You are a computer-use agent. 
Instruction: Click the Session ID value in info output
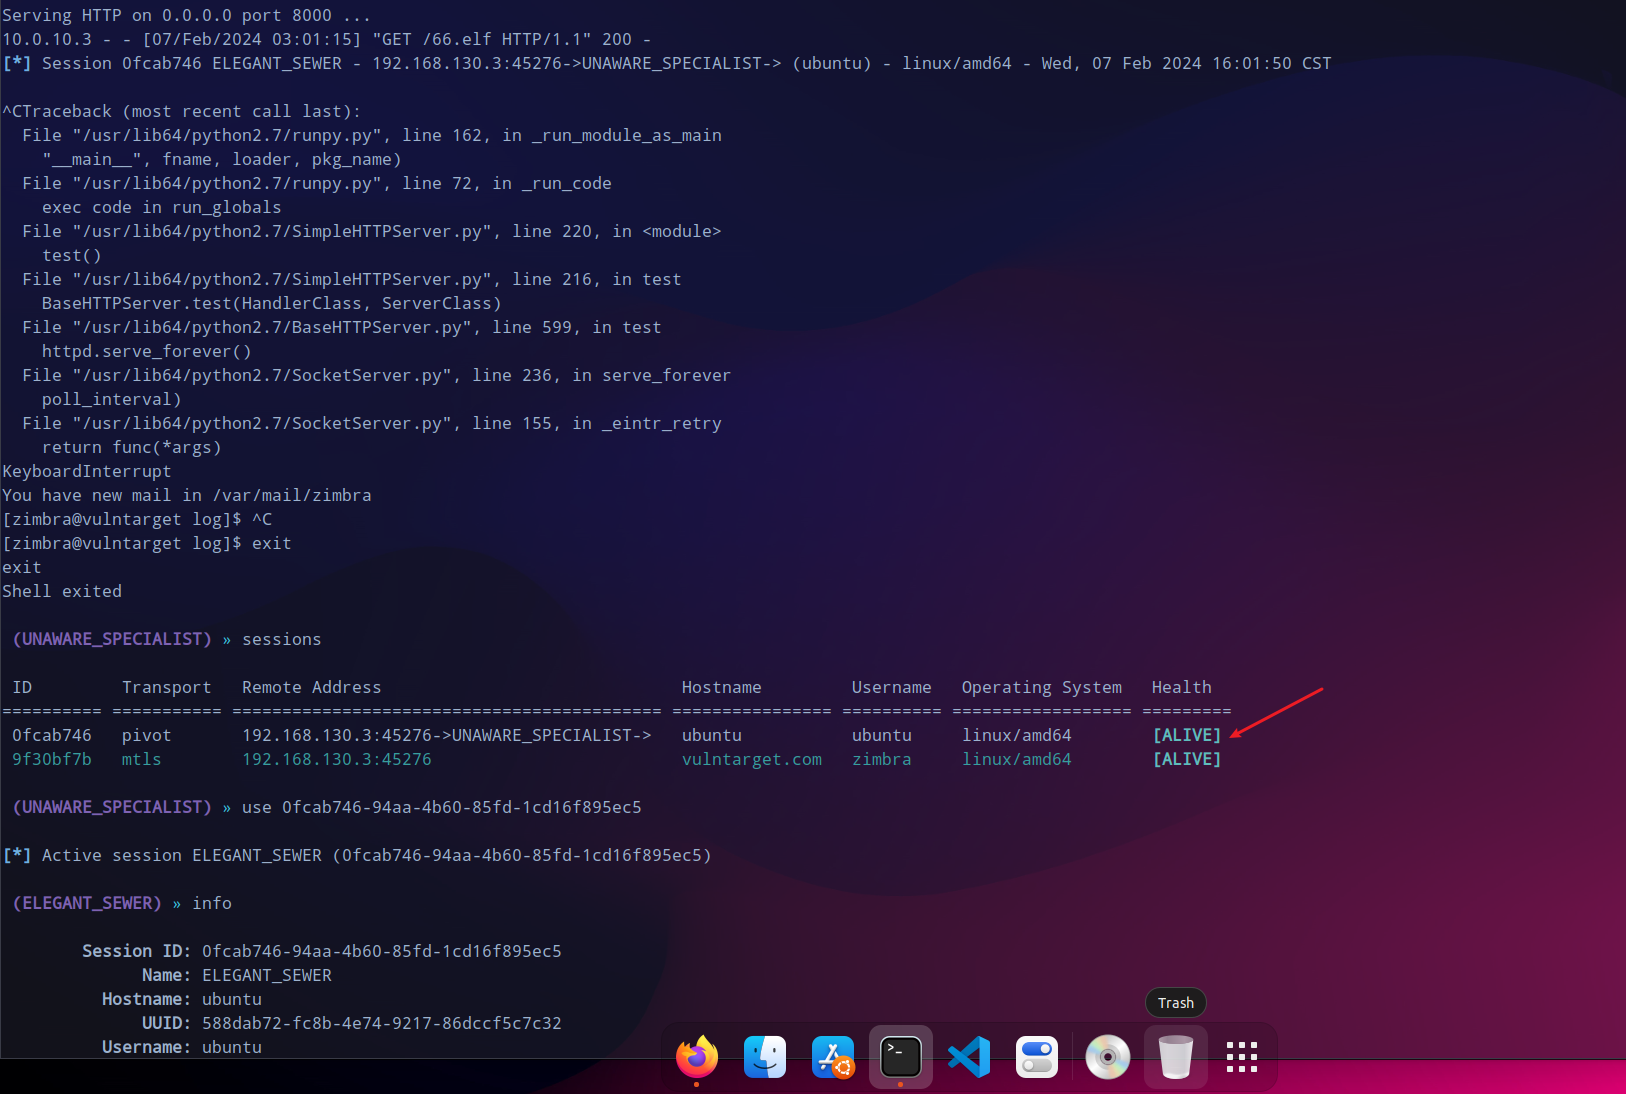(x=382, y=951)
